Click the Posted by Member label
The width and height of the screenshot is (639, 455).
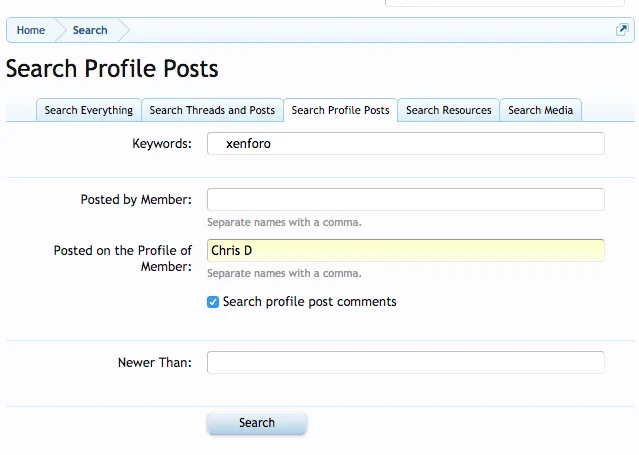click(x=136, y=200)
